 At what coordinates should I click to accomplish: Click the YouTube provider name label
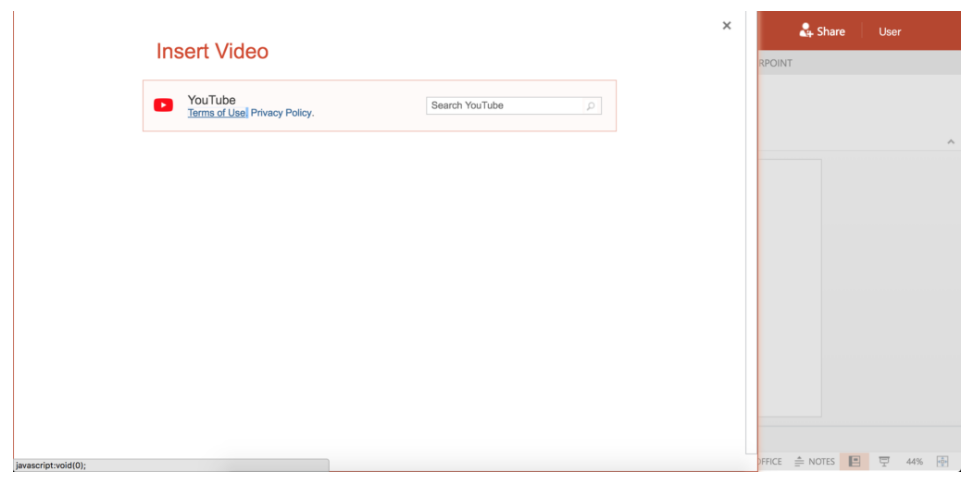pos(212,100)
